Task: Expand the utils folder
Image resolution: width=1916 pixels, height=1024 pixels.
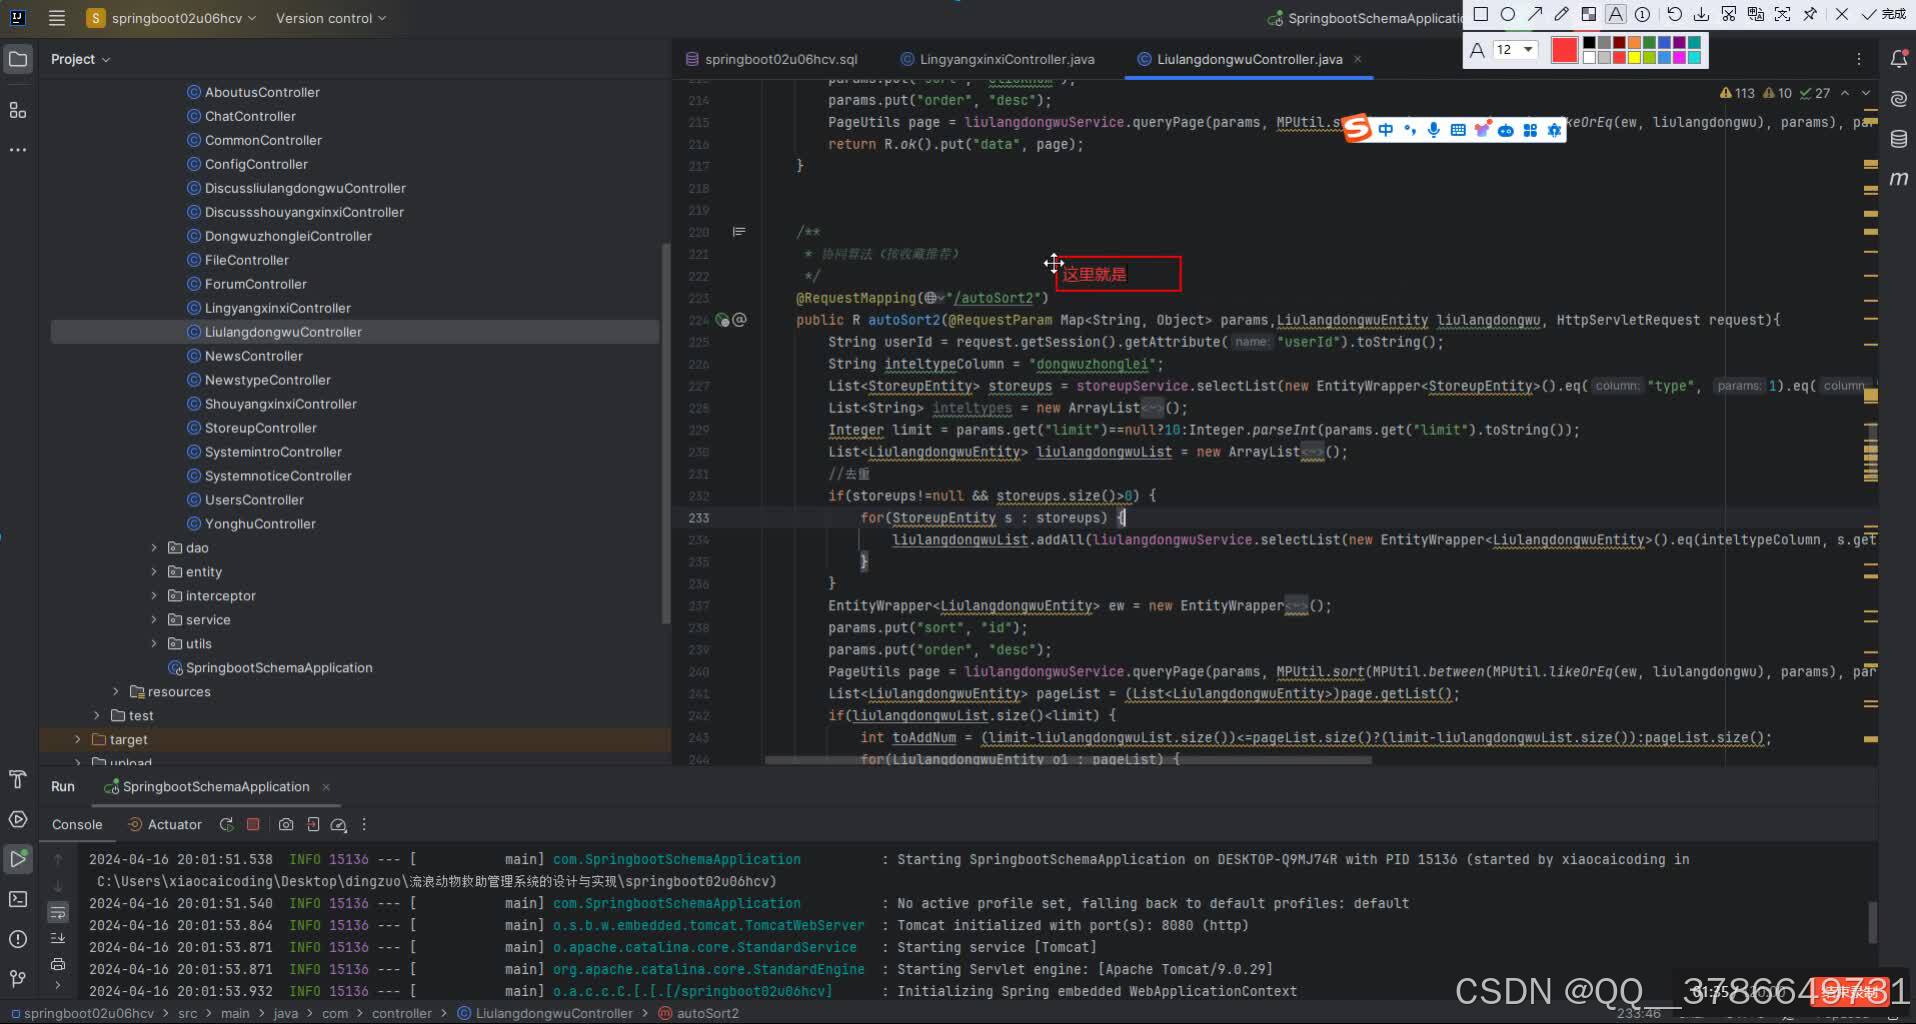Action: pyautogui.click(x=154, y=644)
